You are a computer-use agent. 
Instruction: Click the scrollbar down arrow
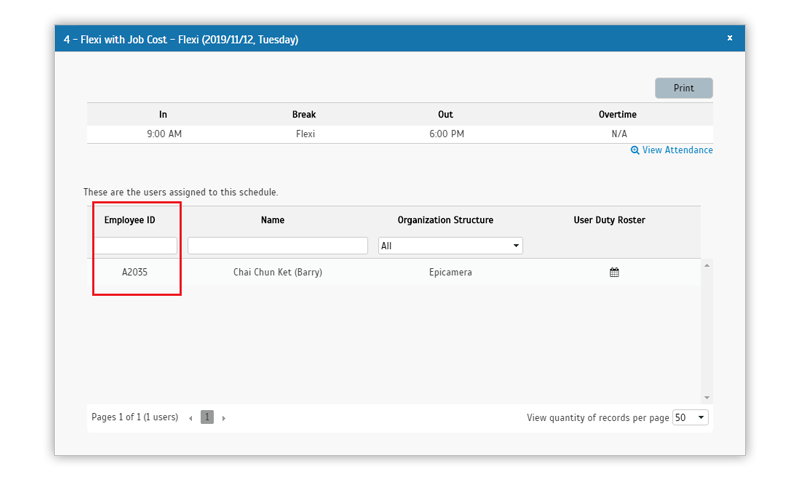tap(707, 398)
